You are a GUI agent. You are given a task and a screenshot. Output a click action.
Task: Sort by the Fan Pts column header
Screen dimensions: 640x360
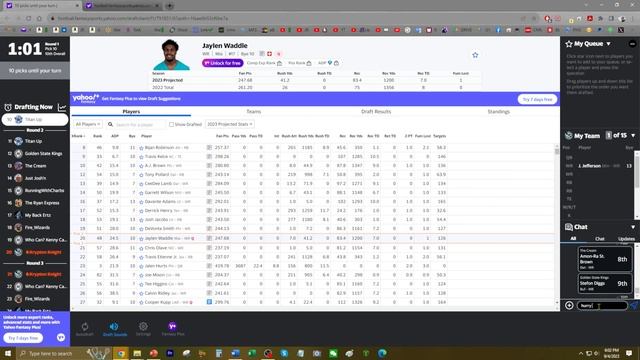tap(222, 136)
